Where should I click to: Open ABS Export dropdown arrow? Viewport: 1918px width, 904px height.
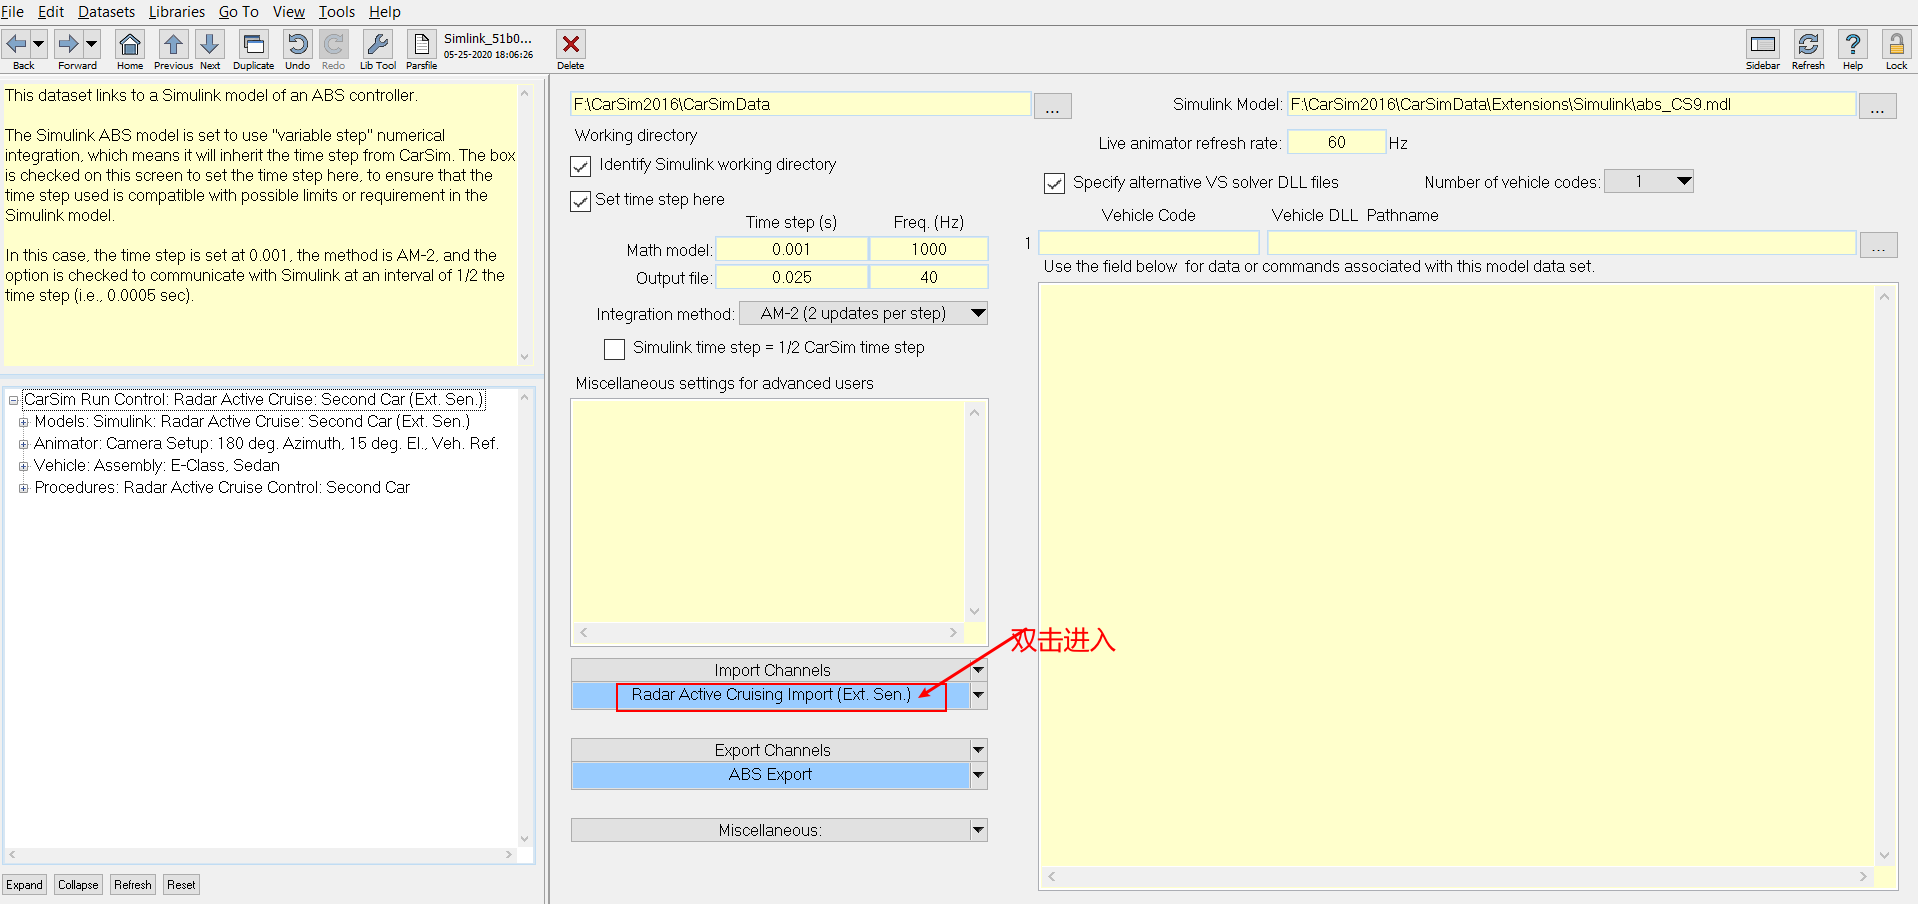point(978,775)
